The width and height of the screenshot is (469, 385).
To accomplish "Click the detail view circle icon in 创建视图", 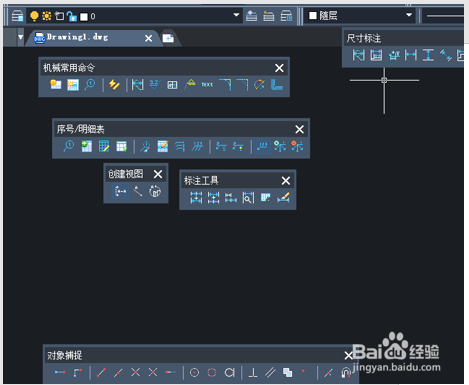I will tap(155, 191).
